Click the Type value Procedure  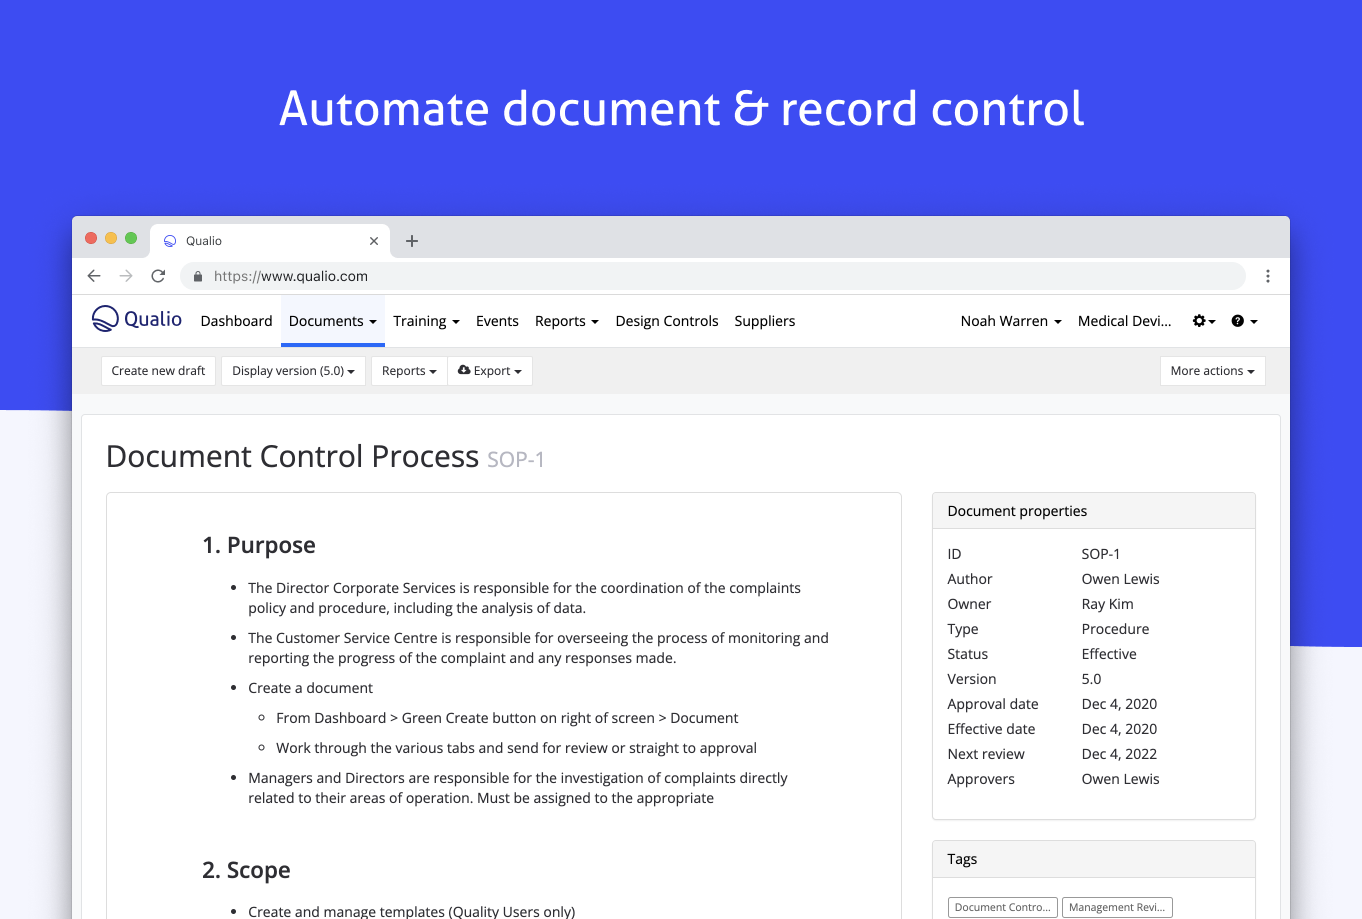pyautogui.click(x=1116, y=629)
